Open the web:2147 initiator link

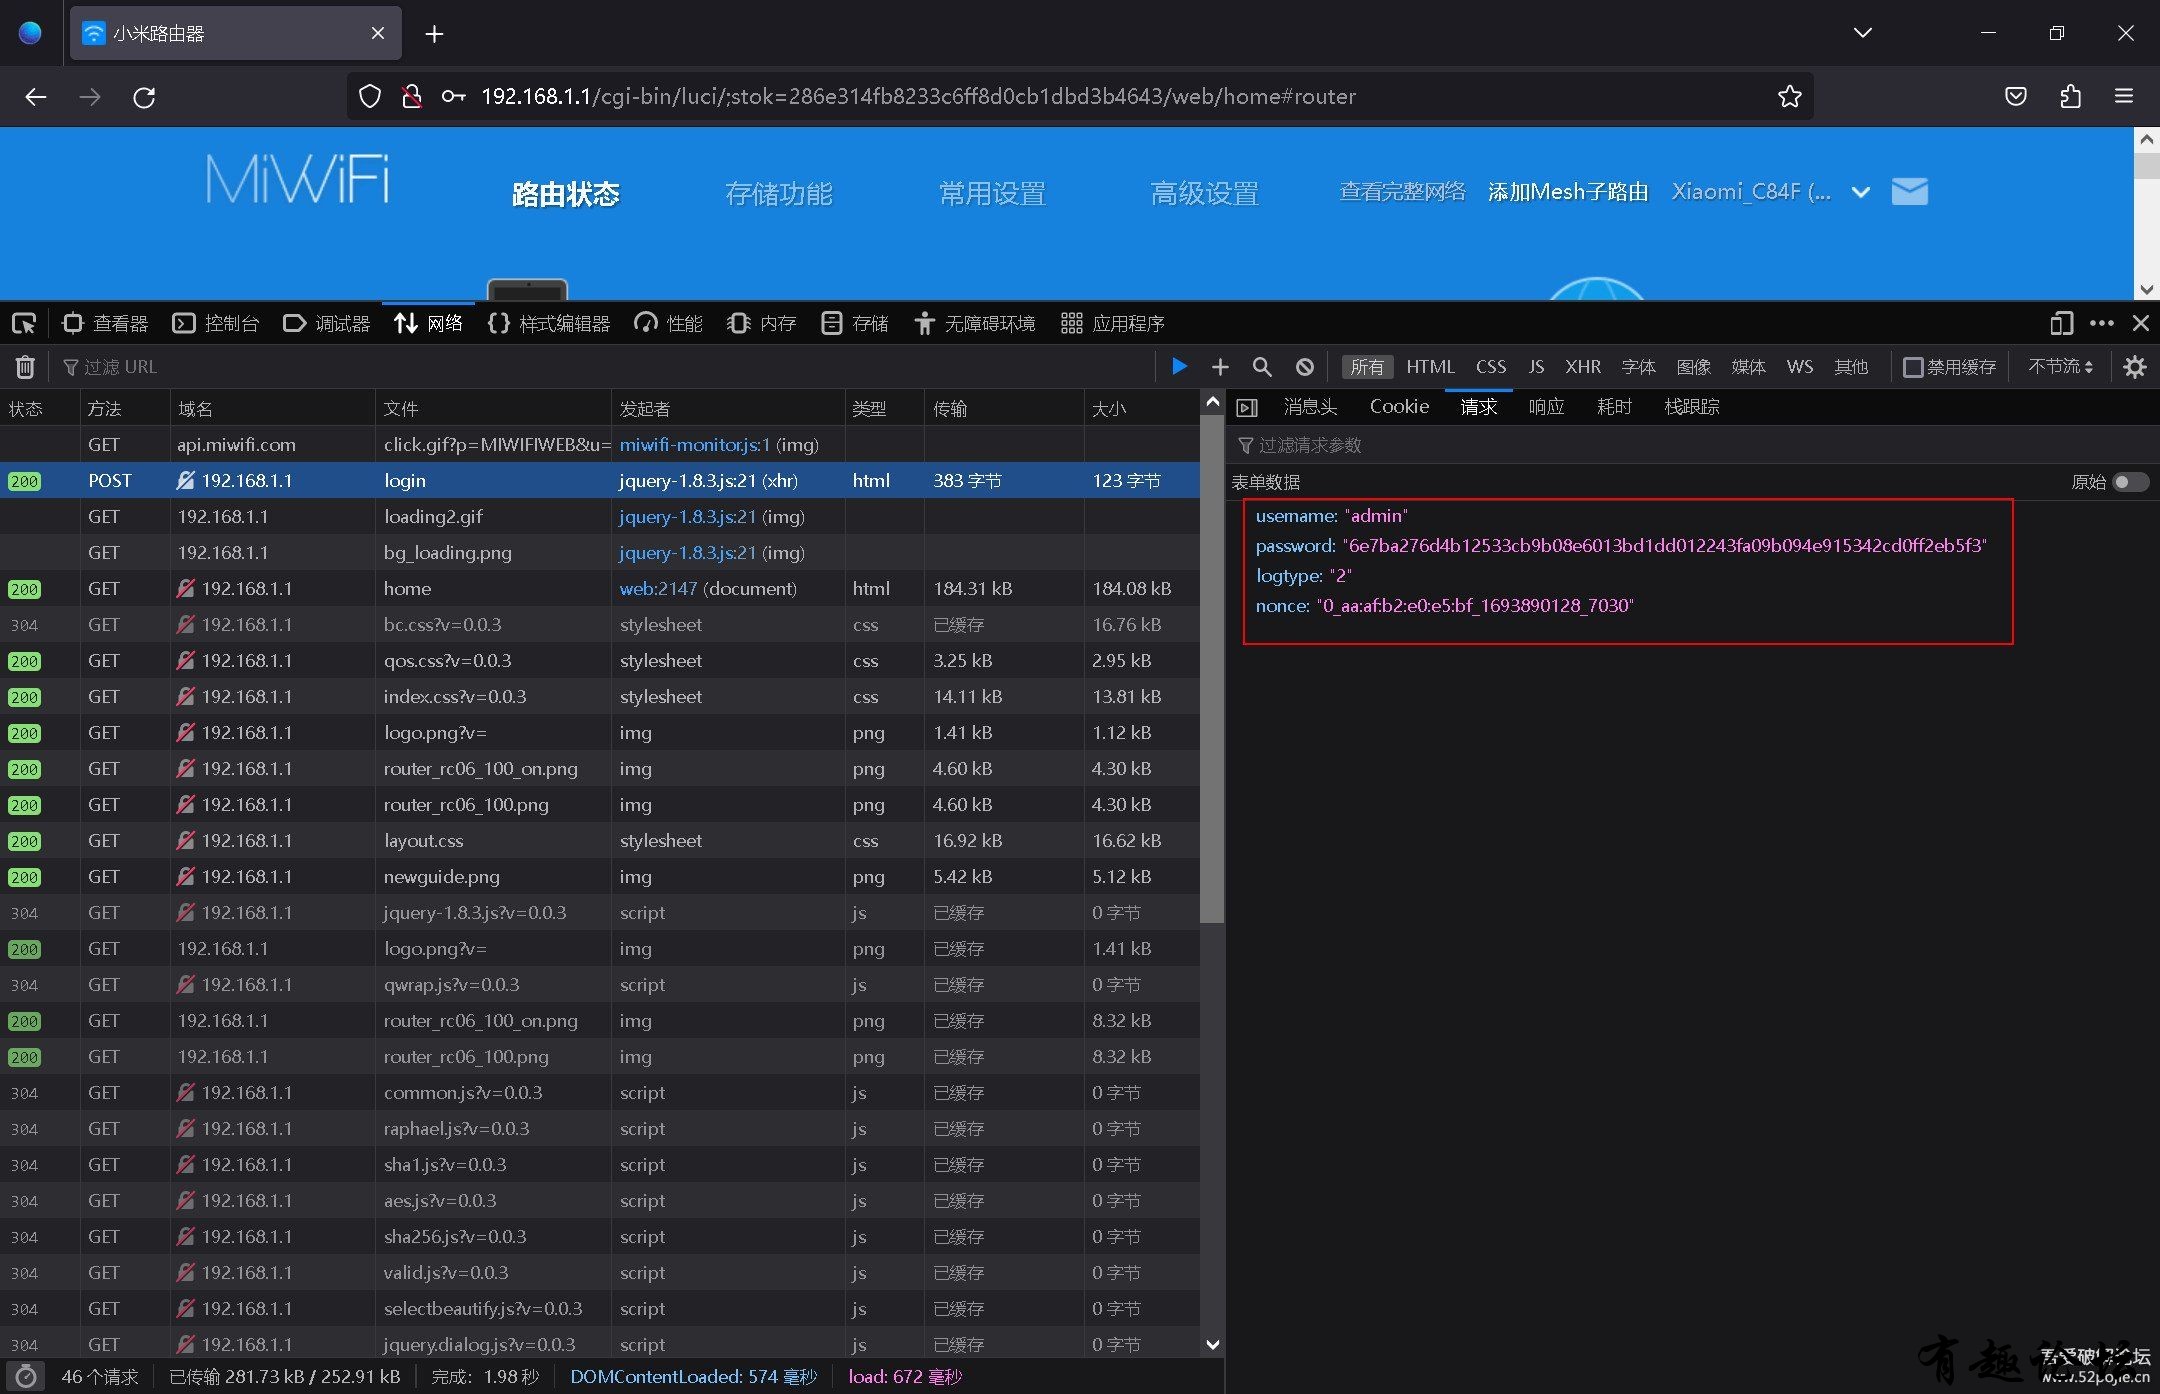point(658,589)
